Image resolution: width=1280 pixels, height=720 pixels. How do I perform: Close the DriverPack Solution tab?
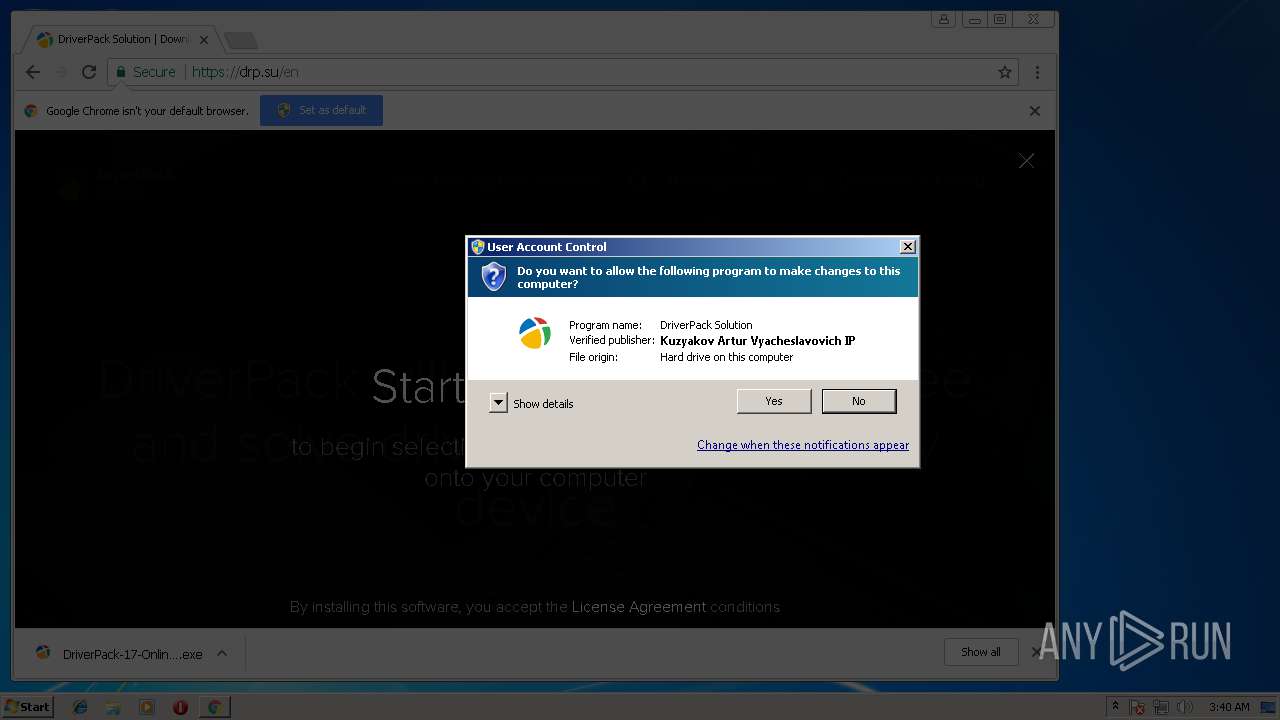(x=203, y=40)
